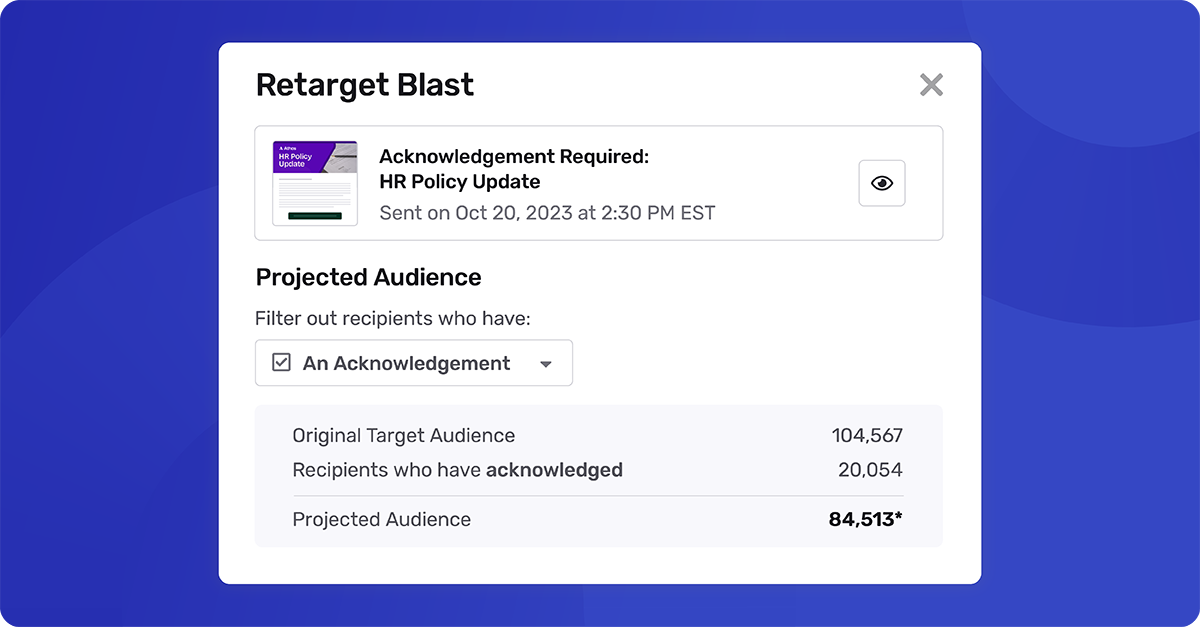The width and height of the screenshot is (1200, 627).
Task: Select the preview eye toggle on the message card
Action: coord(881,183)
